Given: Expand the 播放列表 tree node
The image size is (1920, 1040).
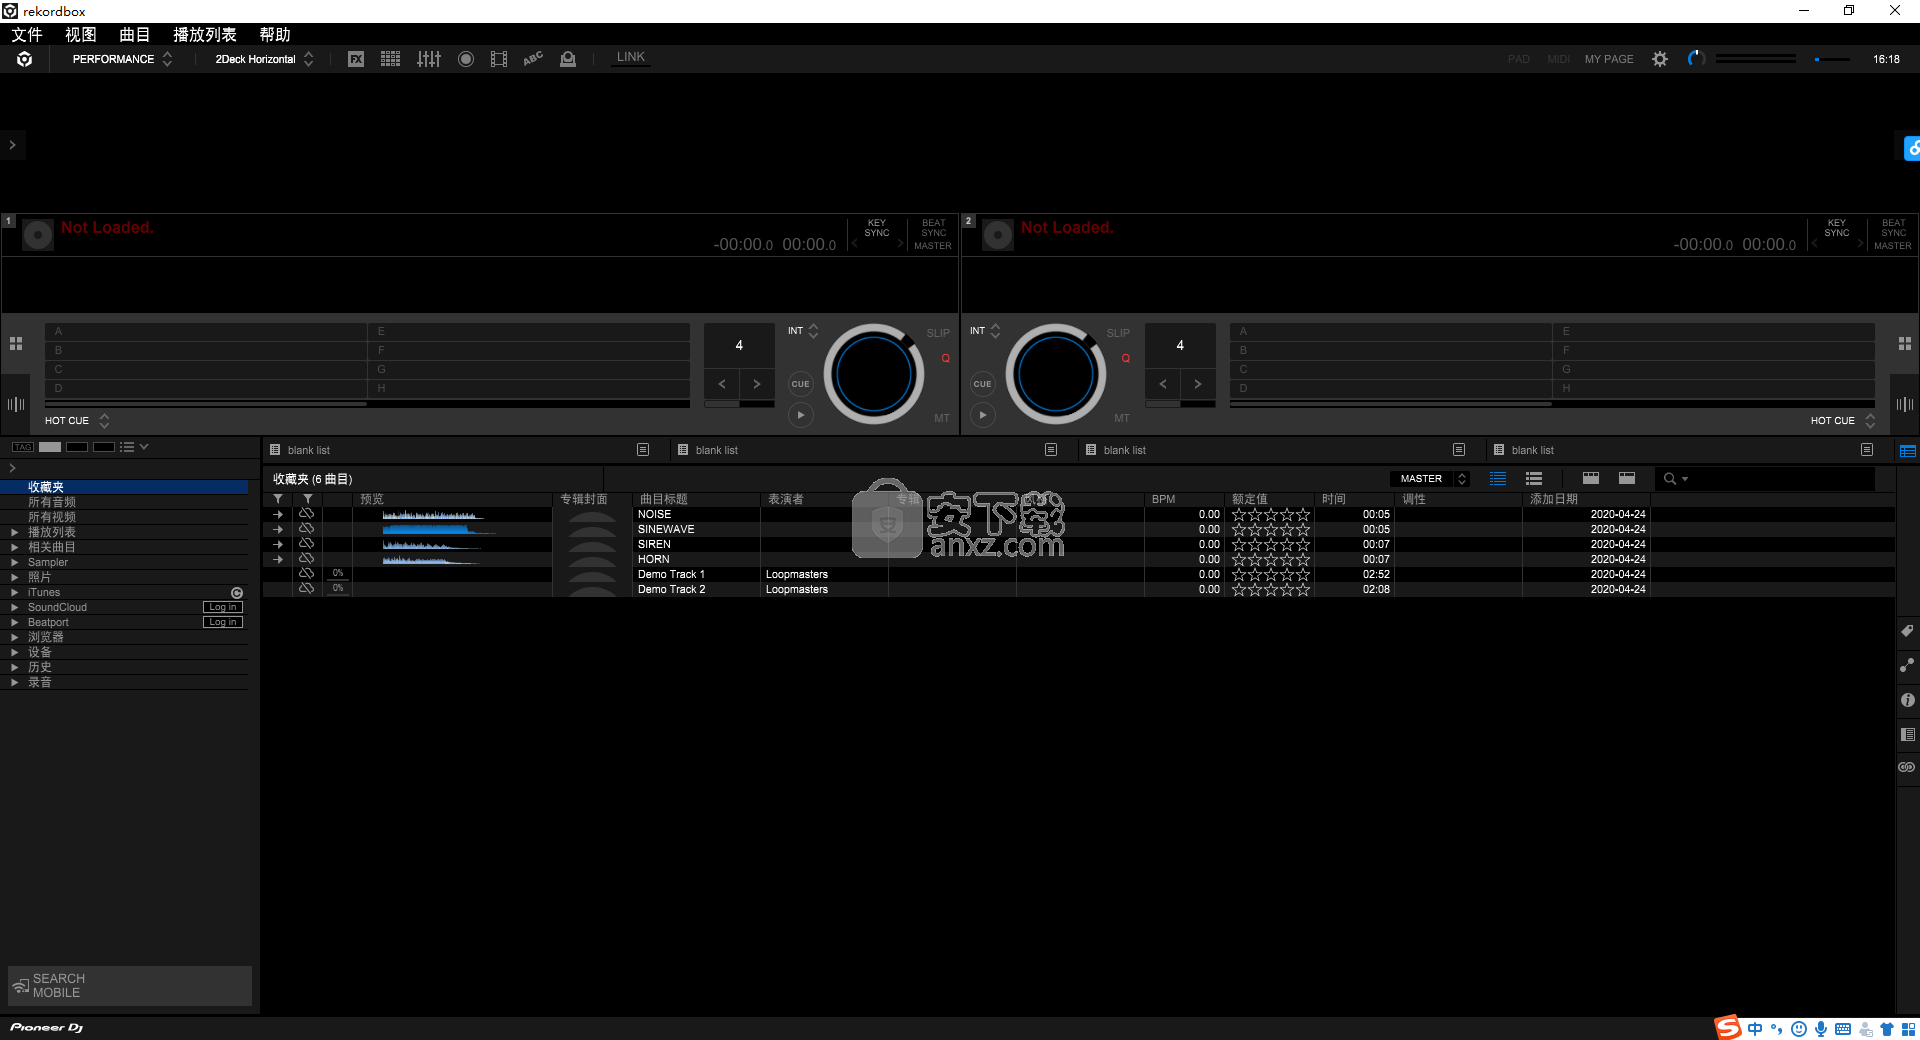Looking at the screenshot, I should coord(14,533).
